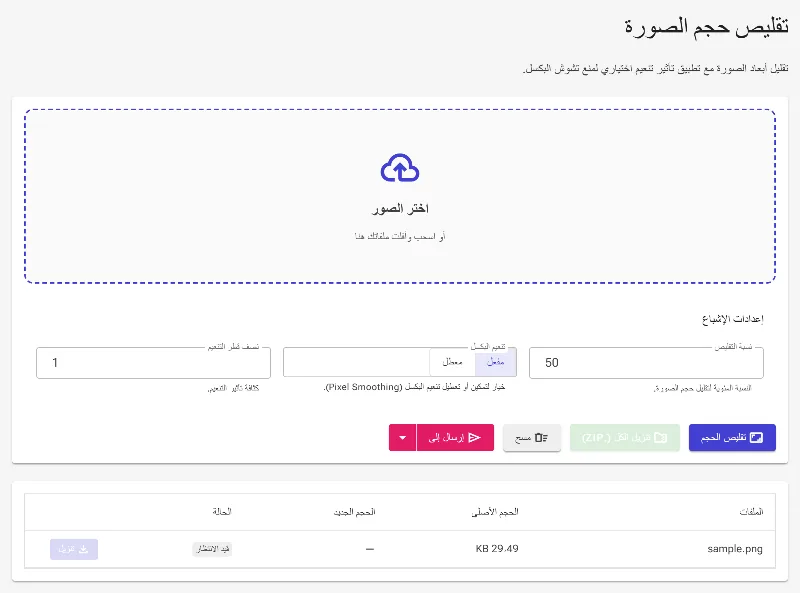Click the download arrow icon in the sample.png row
This screenshot has width=800, height=593.
84,549
